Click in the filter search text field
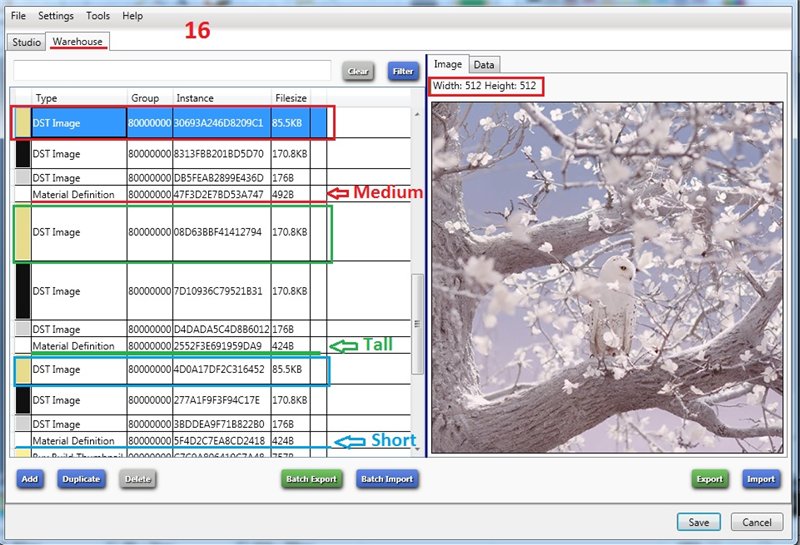 coord(170,71)
